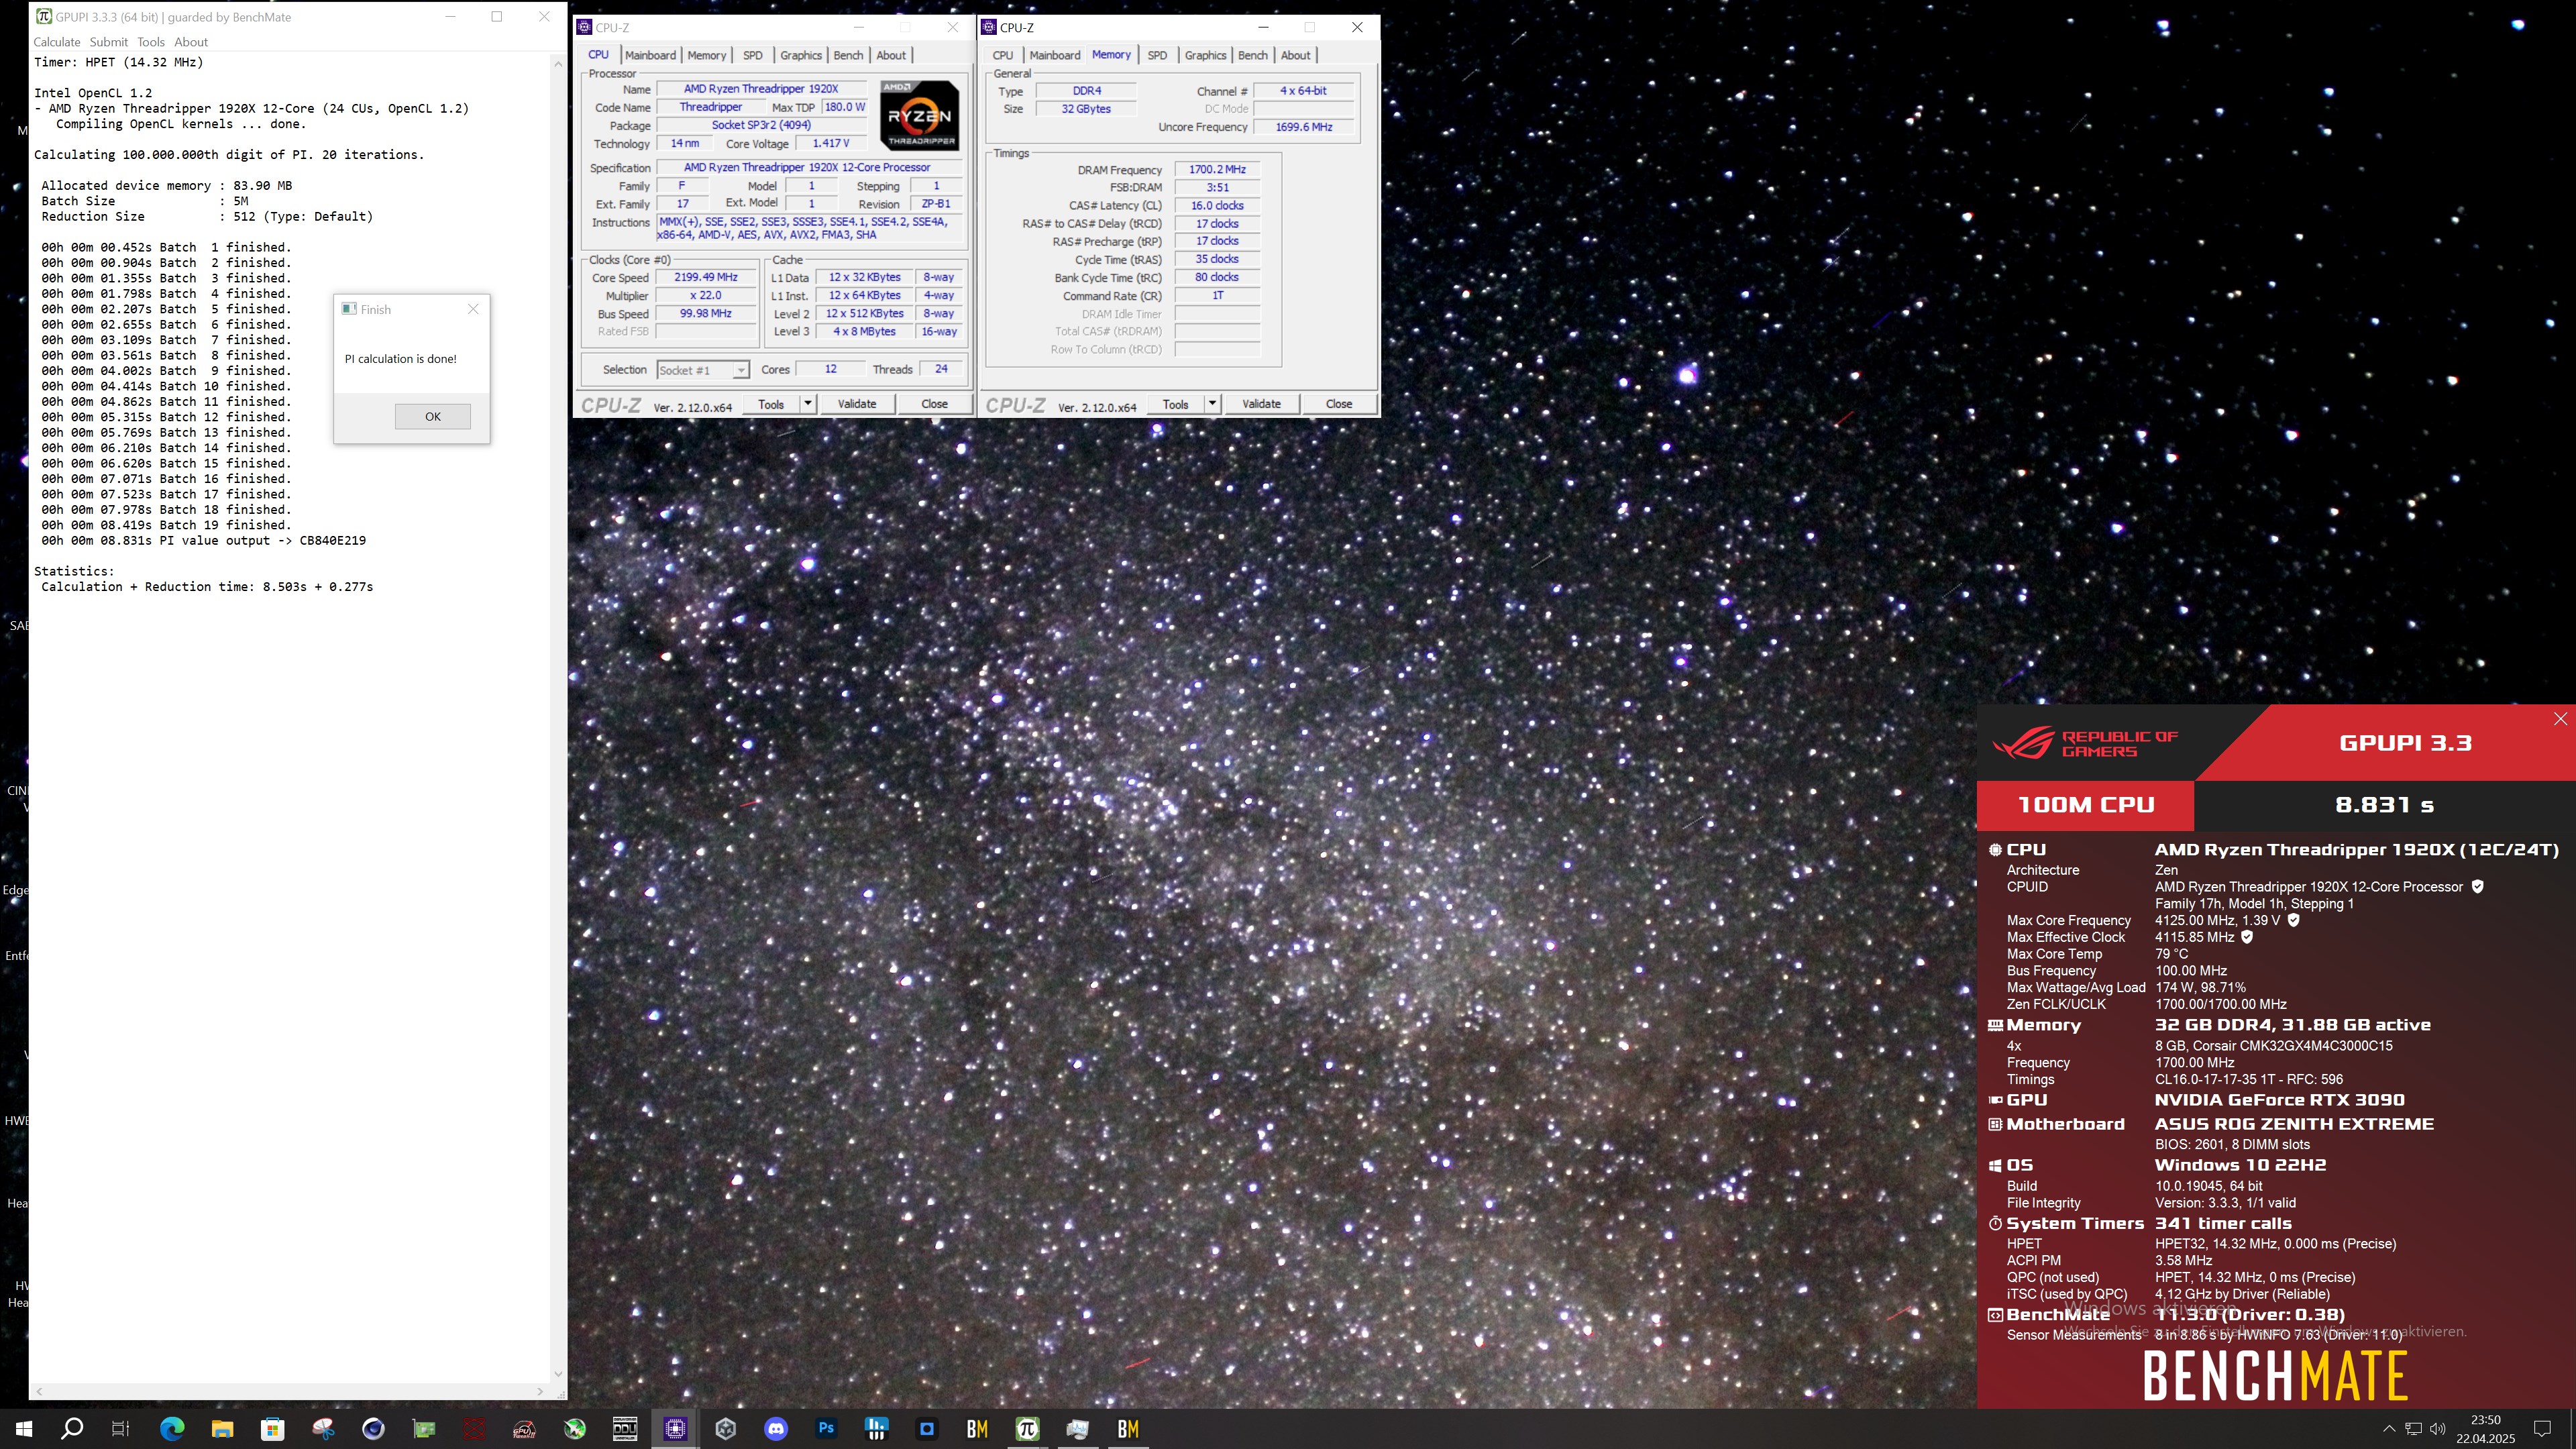The height and width of the screenshot is (1449, 2576).
Task: Click the '8.831 s' result in BenchMate panel
Action: pos(2384,805)
